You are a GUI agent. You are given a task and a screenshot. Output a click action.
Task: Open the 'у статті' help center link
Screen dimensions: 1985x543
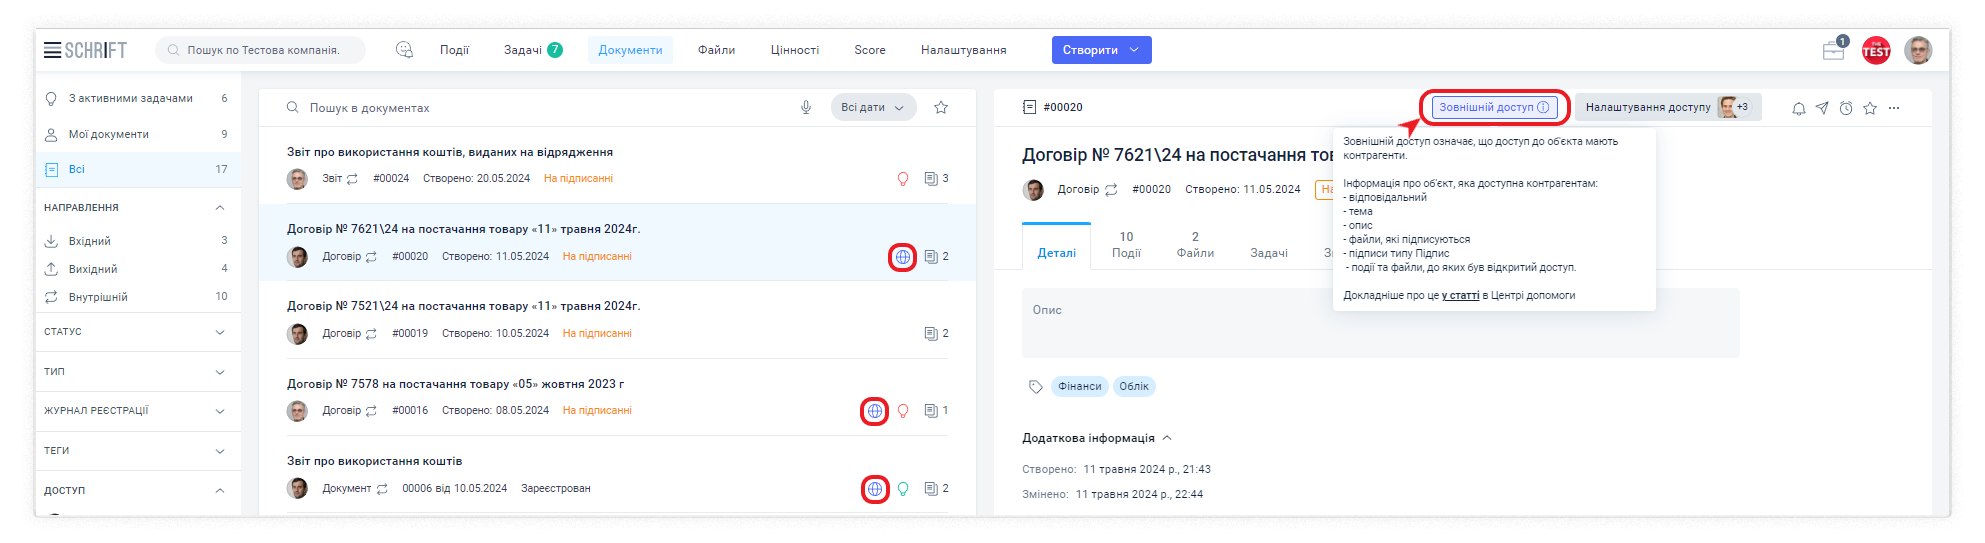pos(1460,296)
